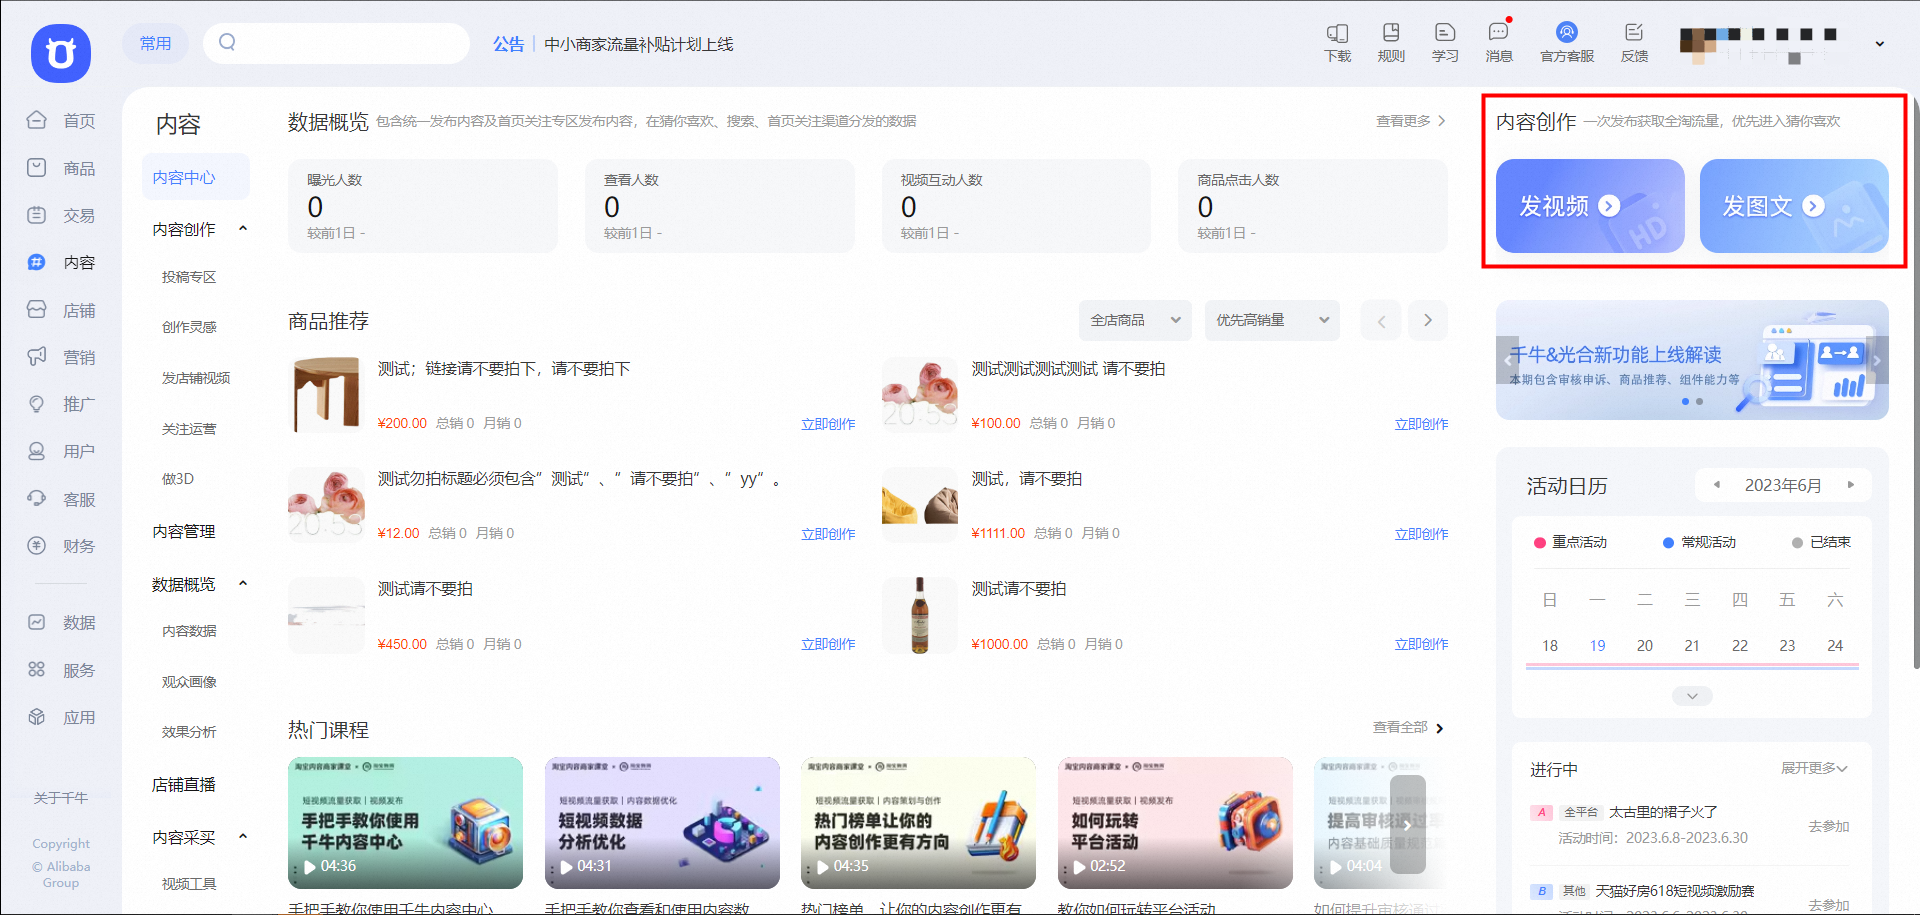Screen dimensions: 1920x915
Task: Collapse the 内容创作 menu section
Action: click(x=243, y=229)
